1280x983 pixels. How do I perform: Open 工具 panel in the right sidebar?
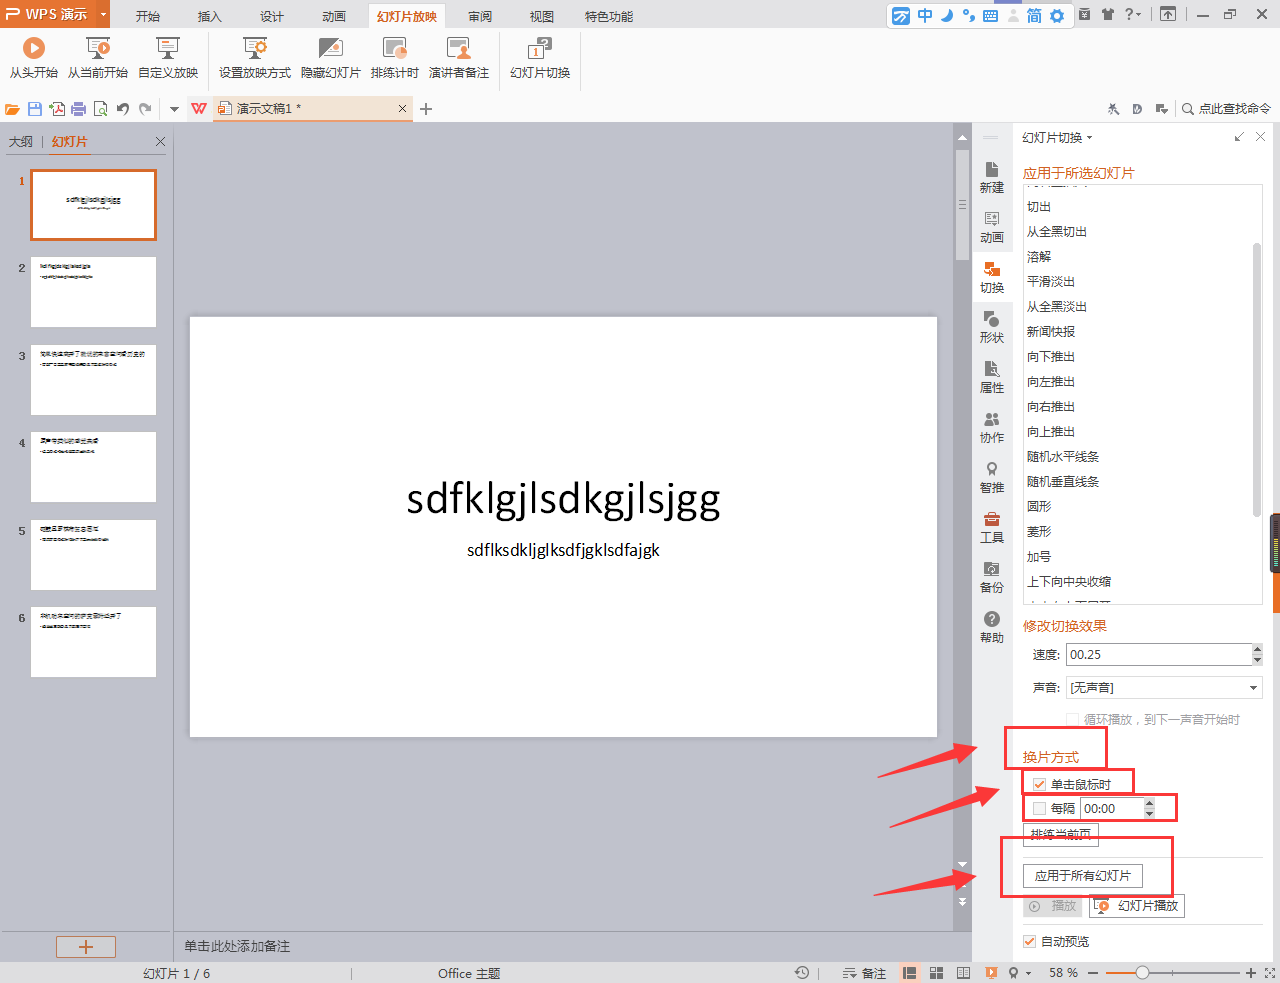(x=992, y=527)
